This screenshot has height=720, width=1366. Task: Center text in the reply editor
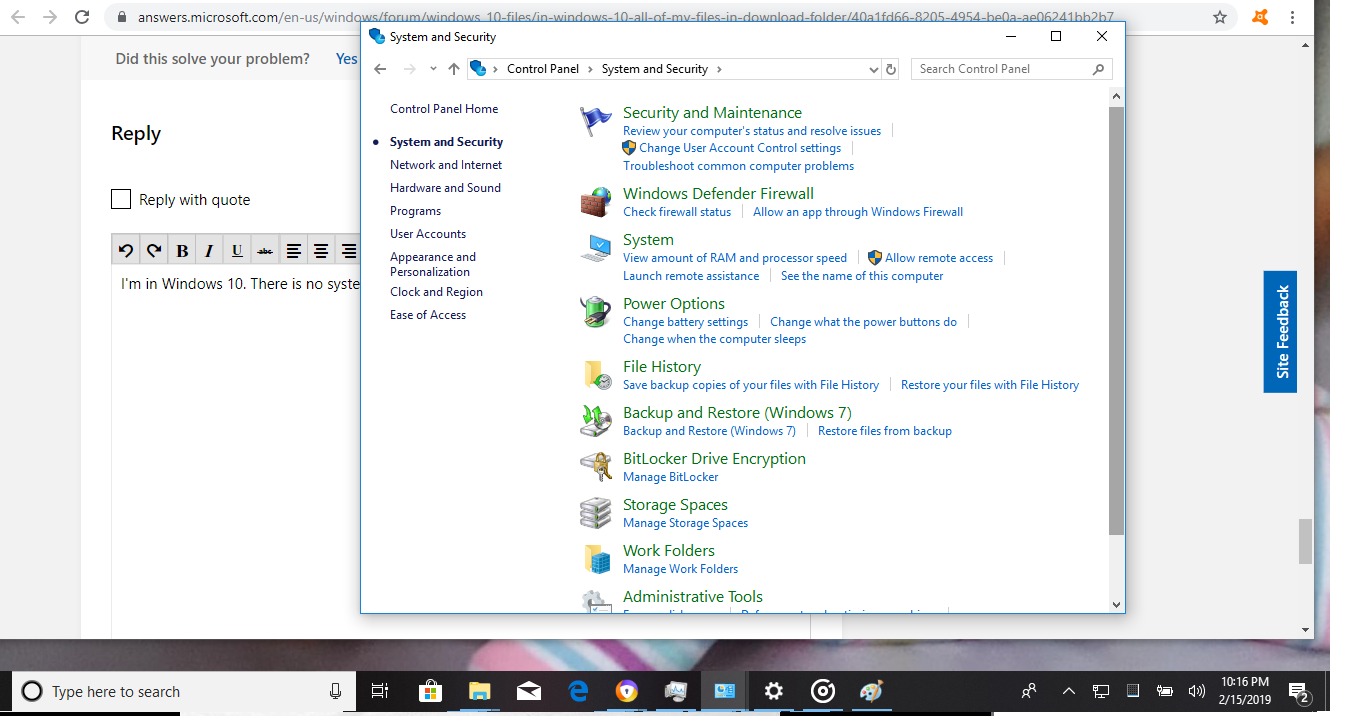pyautogui.click(x=321, y=250)
